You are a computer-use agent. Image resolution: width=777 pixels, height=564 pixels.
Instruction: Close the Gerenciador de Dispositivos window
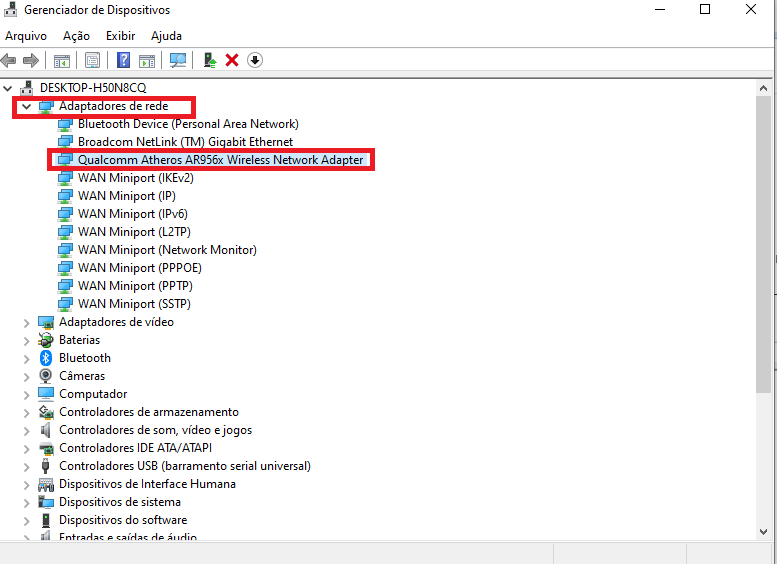751,9
